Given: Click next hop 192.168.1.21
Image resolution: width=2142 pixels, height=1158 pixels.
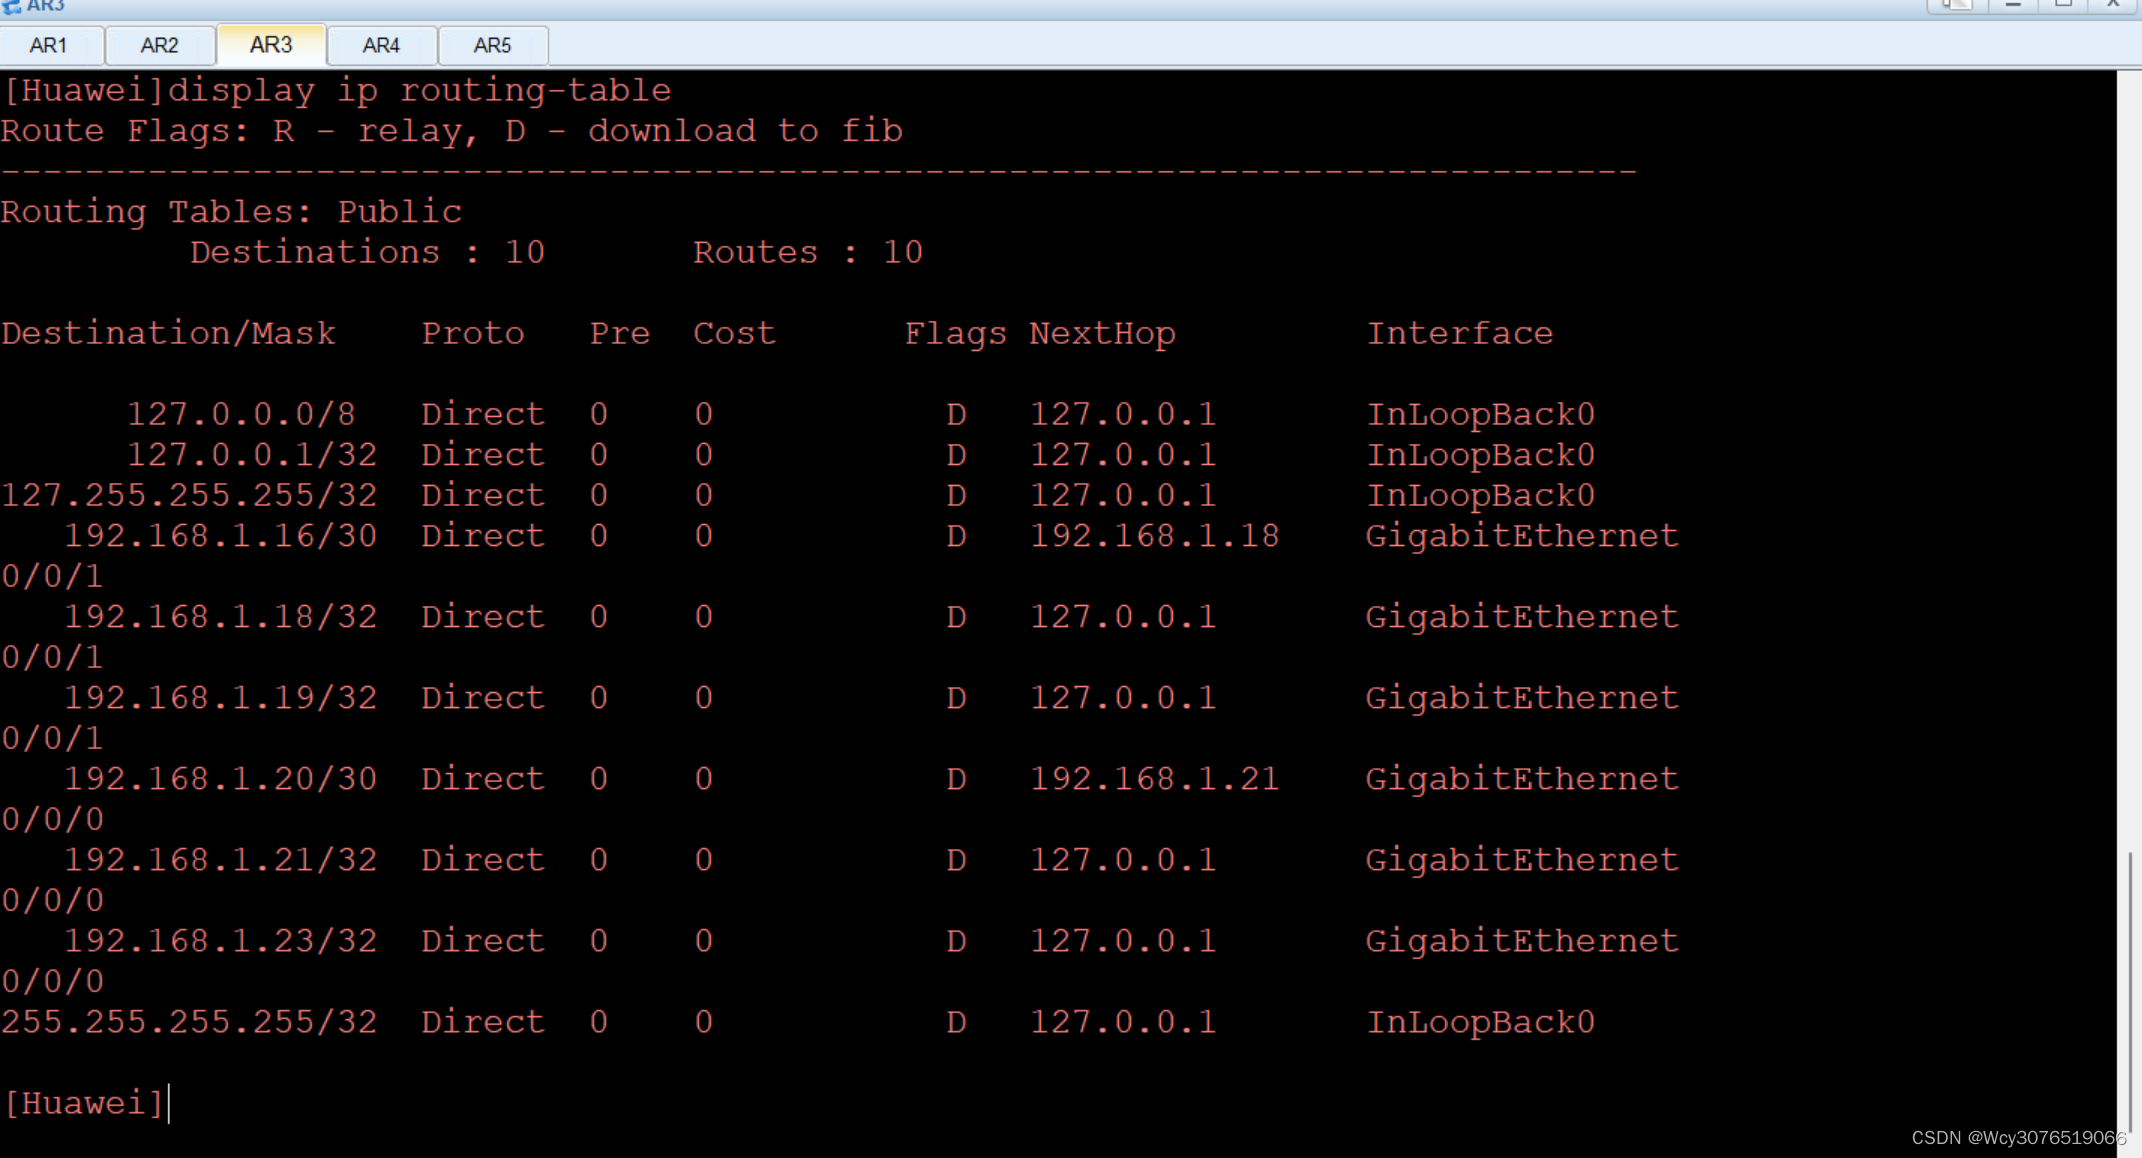Looking at the screenshot, I should (1155, 779).
